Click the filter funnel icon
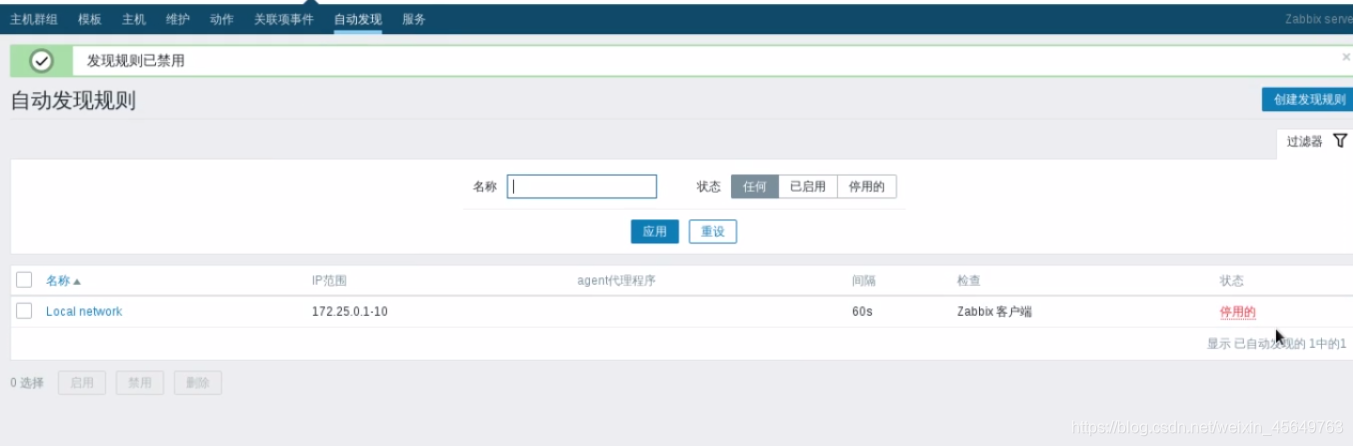 point(1340,142)
